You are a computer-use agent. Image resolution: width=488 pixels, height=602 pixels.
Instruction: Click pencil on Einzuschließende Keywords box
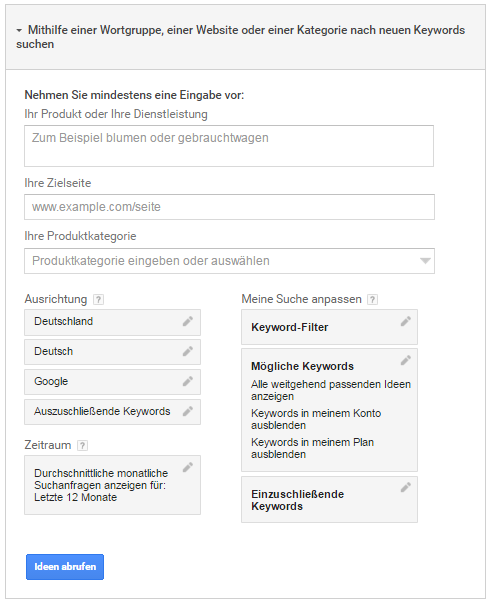pos(405,487)
